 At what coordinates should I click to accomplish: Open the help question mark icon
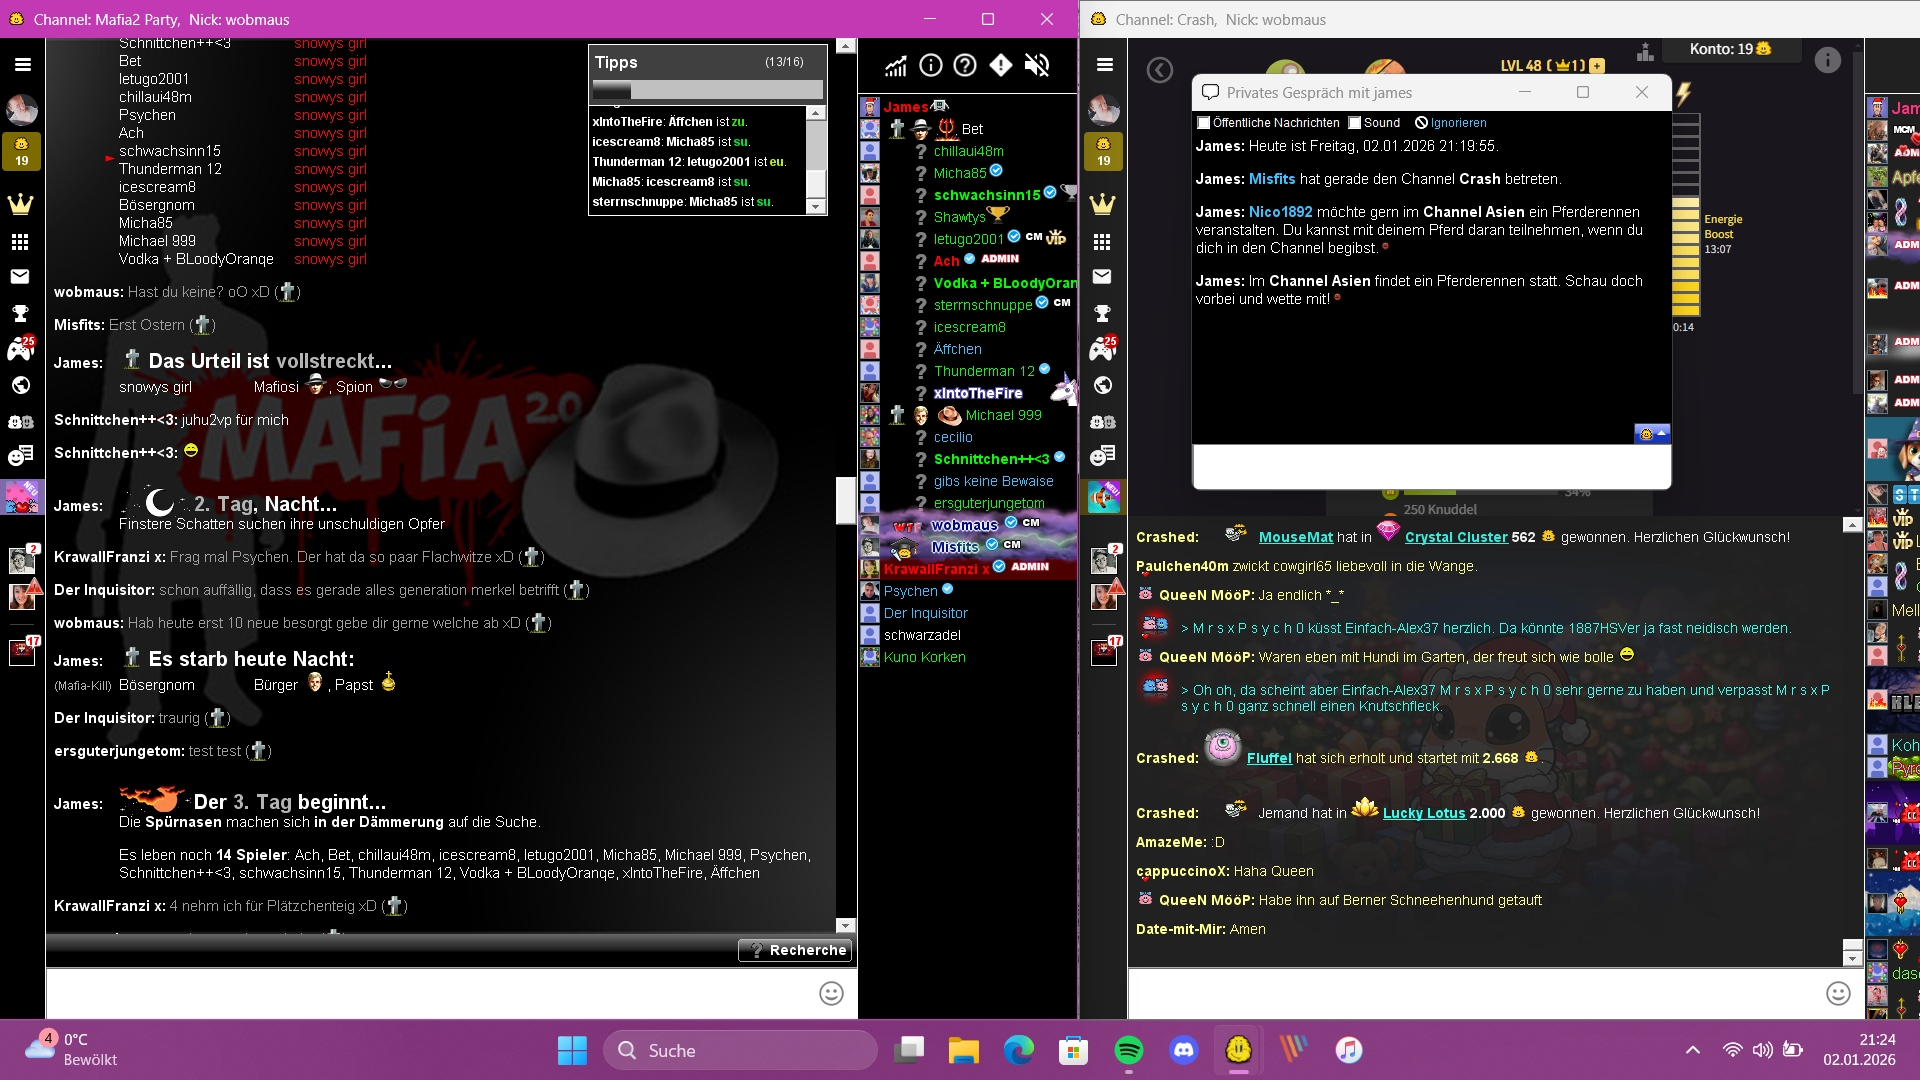[x=965, y=66]
